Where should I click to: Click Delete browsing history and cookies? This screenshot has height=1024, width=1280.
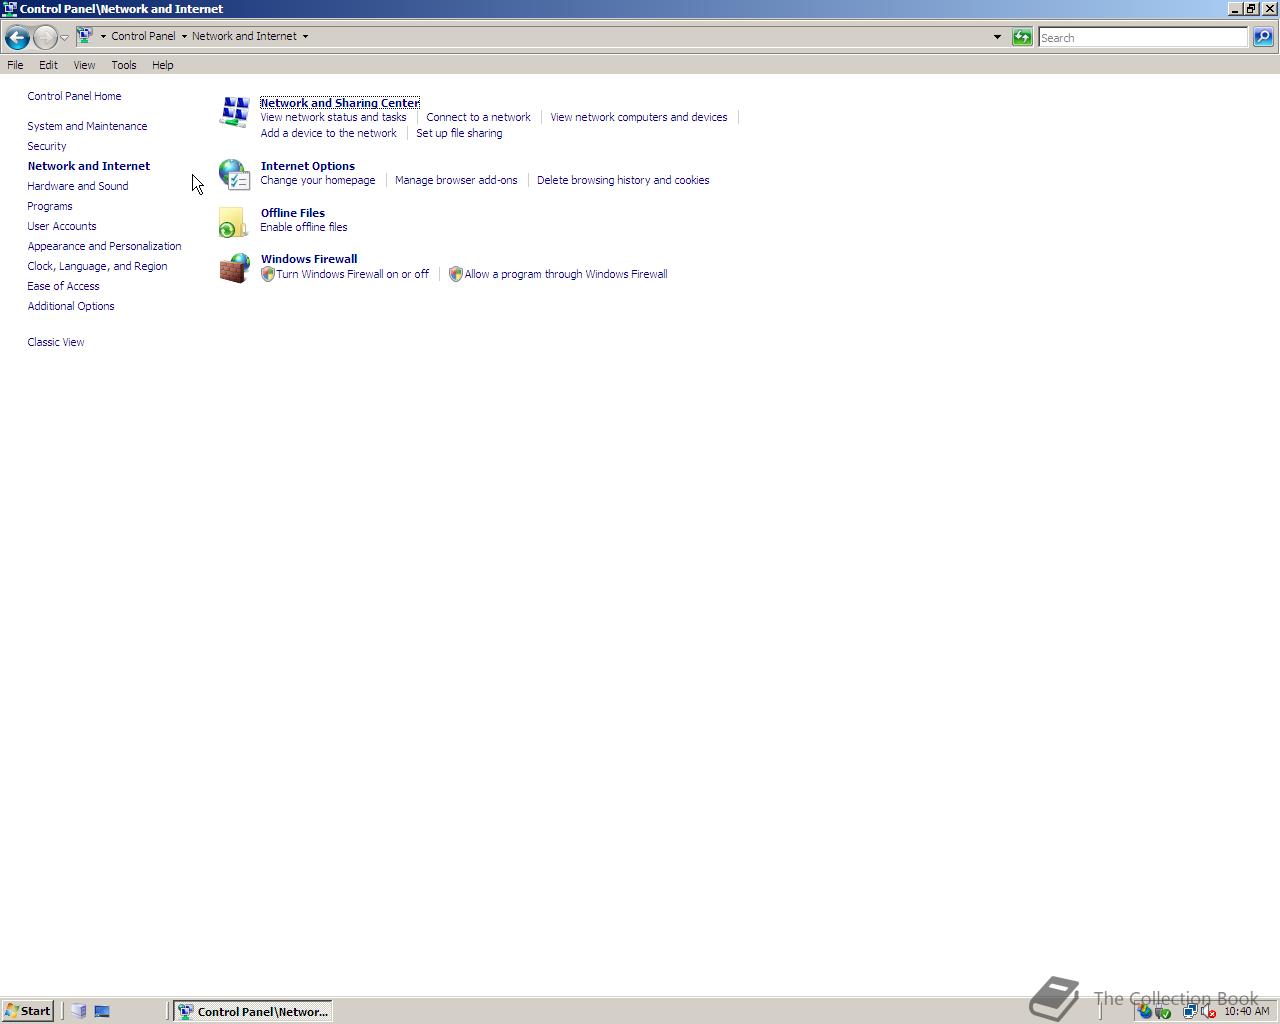[x=623, y=180]
